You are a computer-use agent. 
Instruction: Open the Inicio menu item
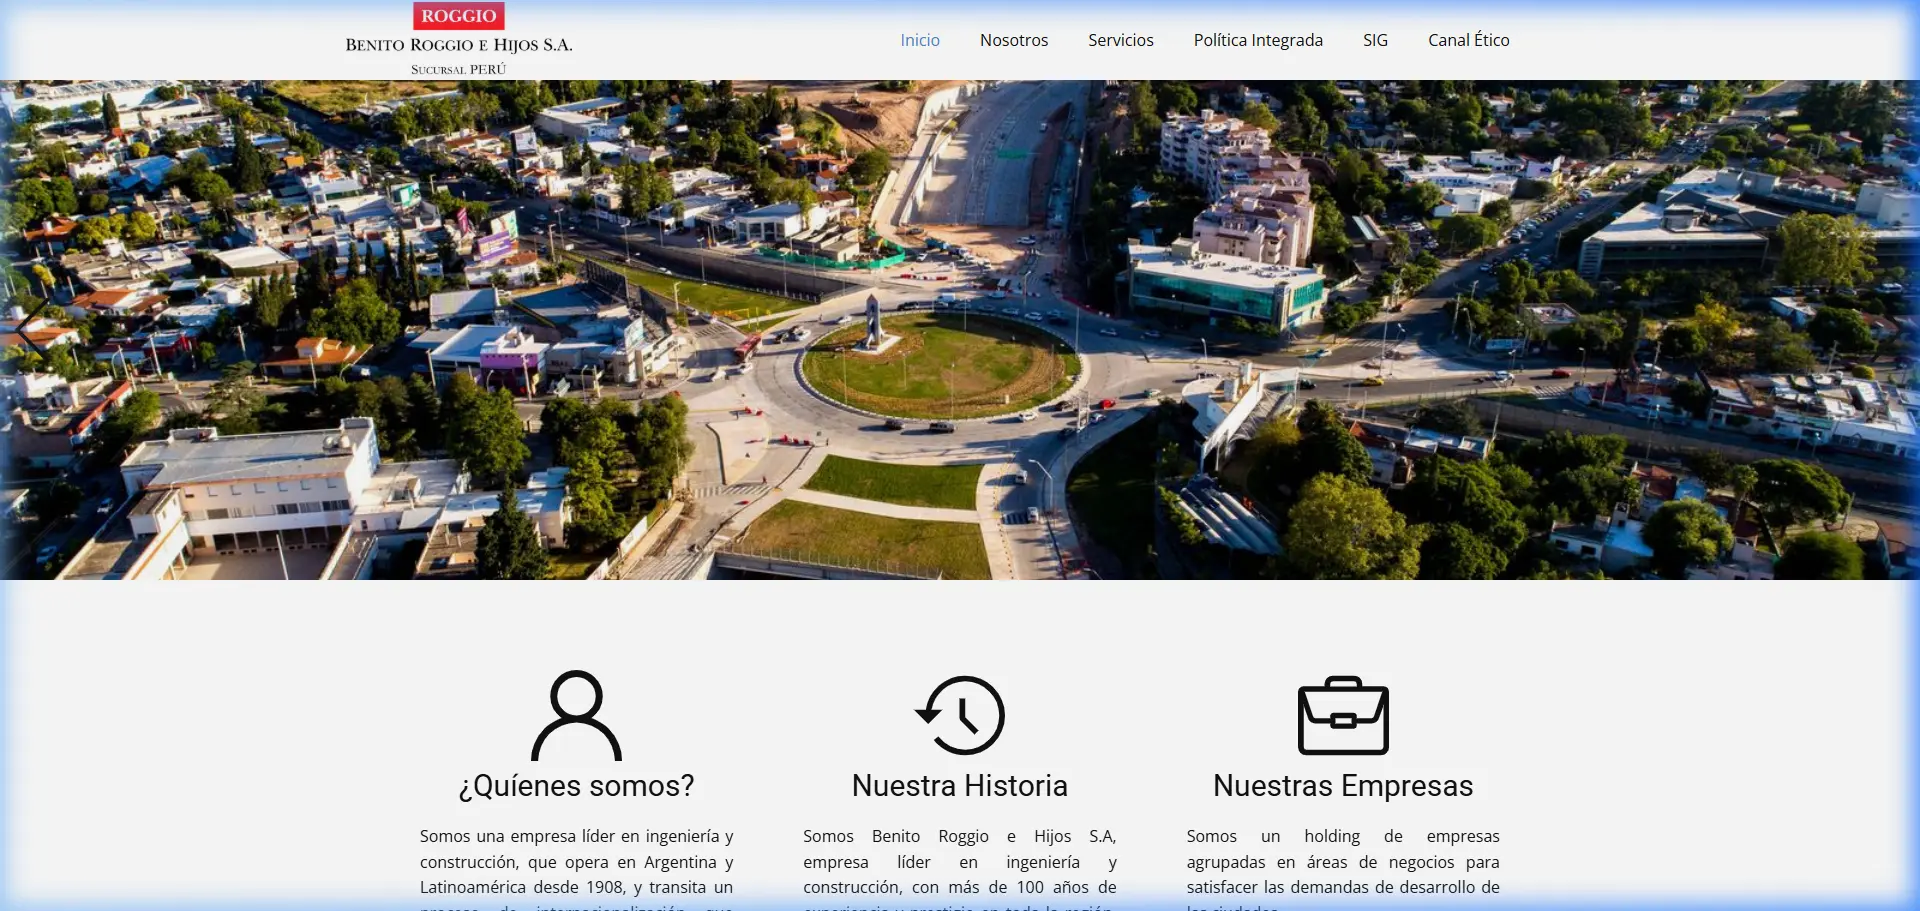(x=920, y=40)
